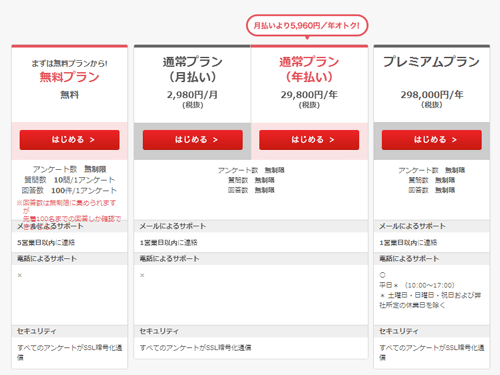Click 無料 price under the free plan
This screenshot has width=500, height=375.
[69, 95]
